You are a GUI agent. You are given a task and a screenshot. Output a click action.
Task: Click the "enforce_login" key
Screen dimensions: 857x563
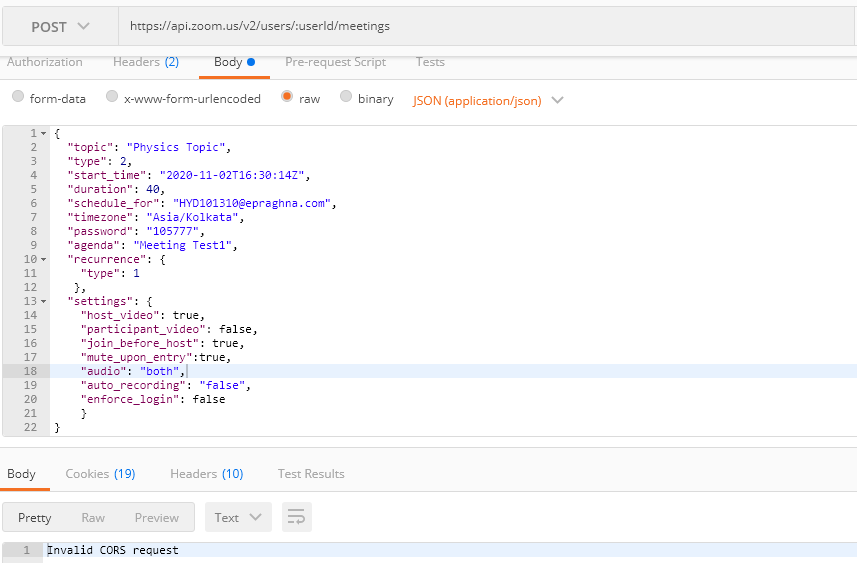click(130, 399)
